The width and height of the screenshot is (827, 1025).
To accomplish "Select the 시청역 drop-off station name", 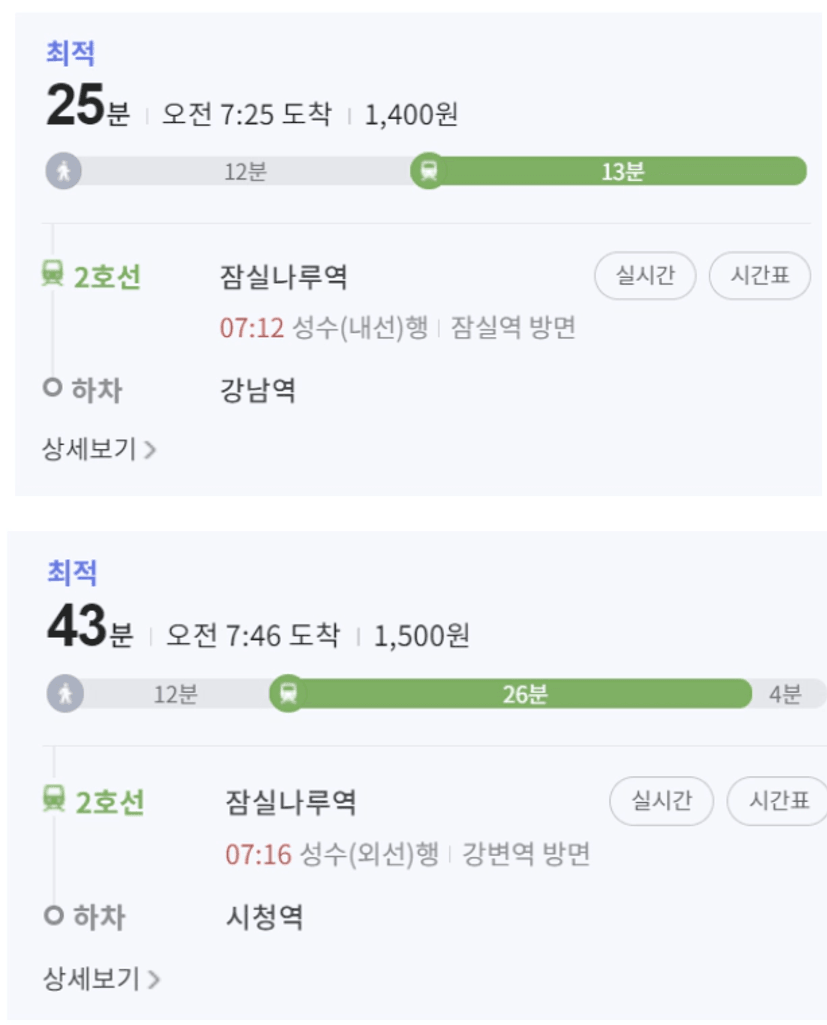I will point(264,916).
